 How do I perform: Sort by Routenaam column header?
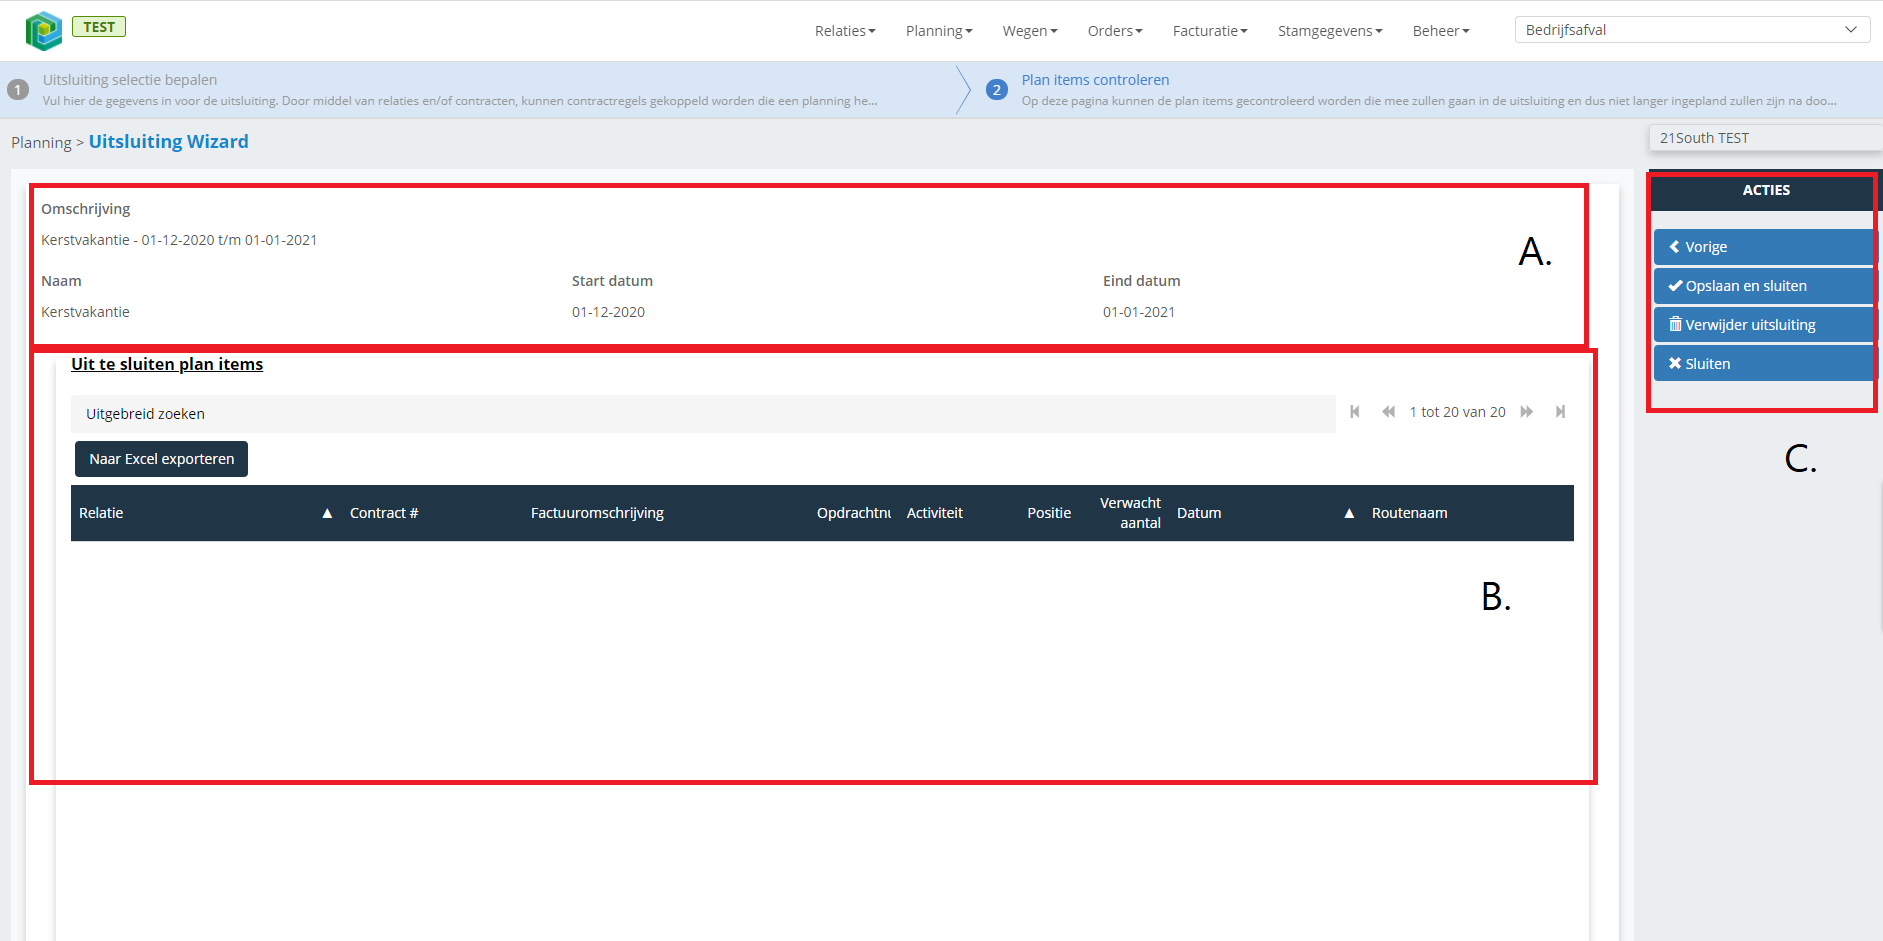click(1409, 513)
